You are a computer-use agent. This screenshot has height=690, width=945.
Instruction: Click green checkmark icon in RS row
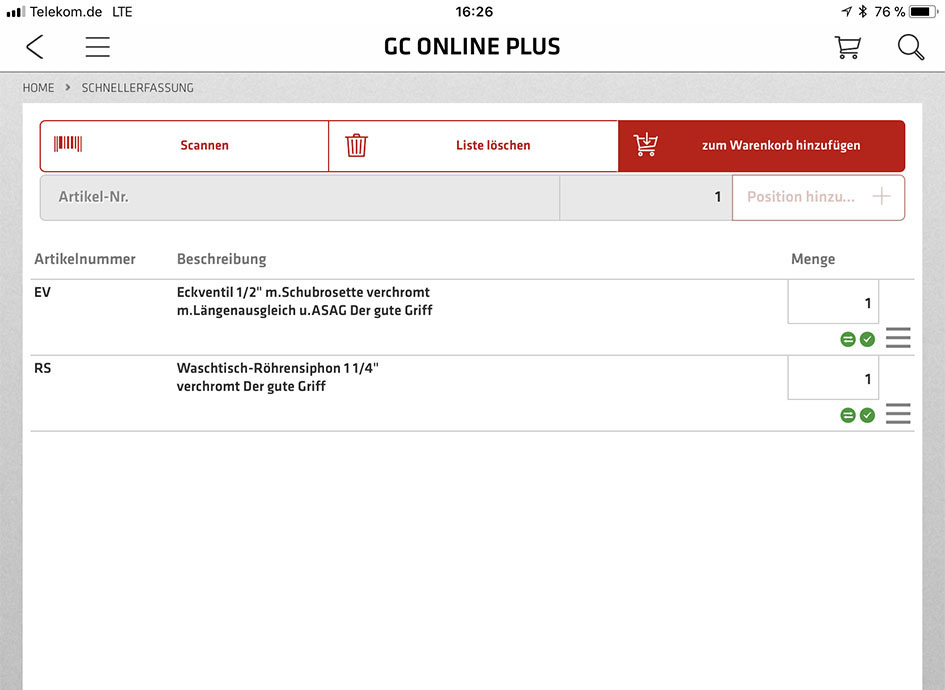tap(867, 416)
